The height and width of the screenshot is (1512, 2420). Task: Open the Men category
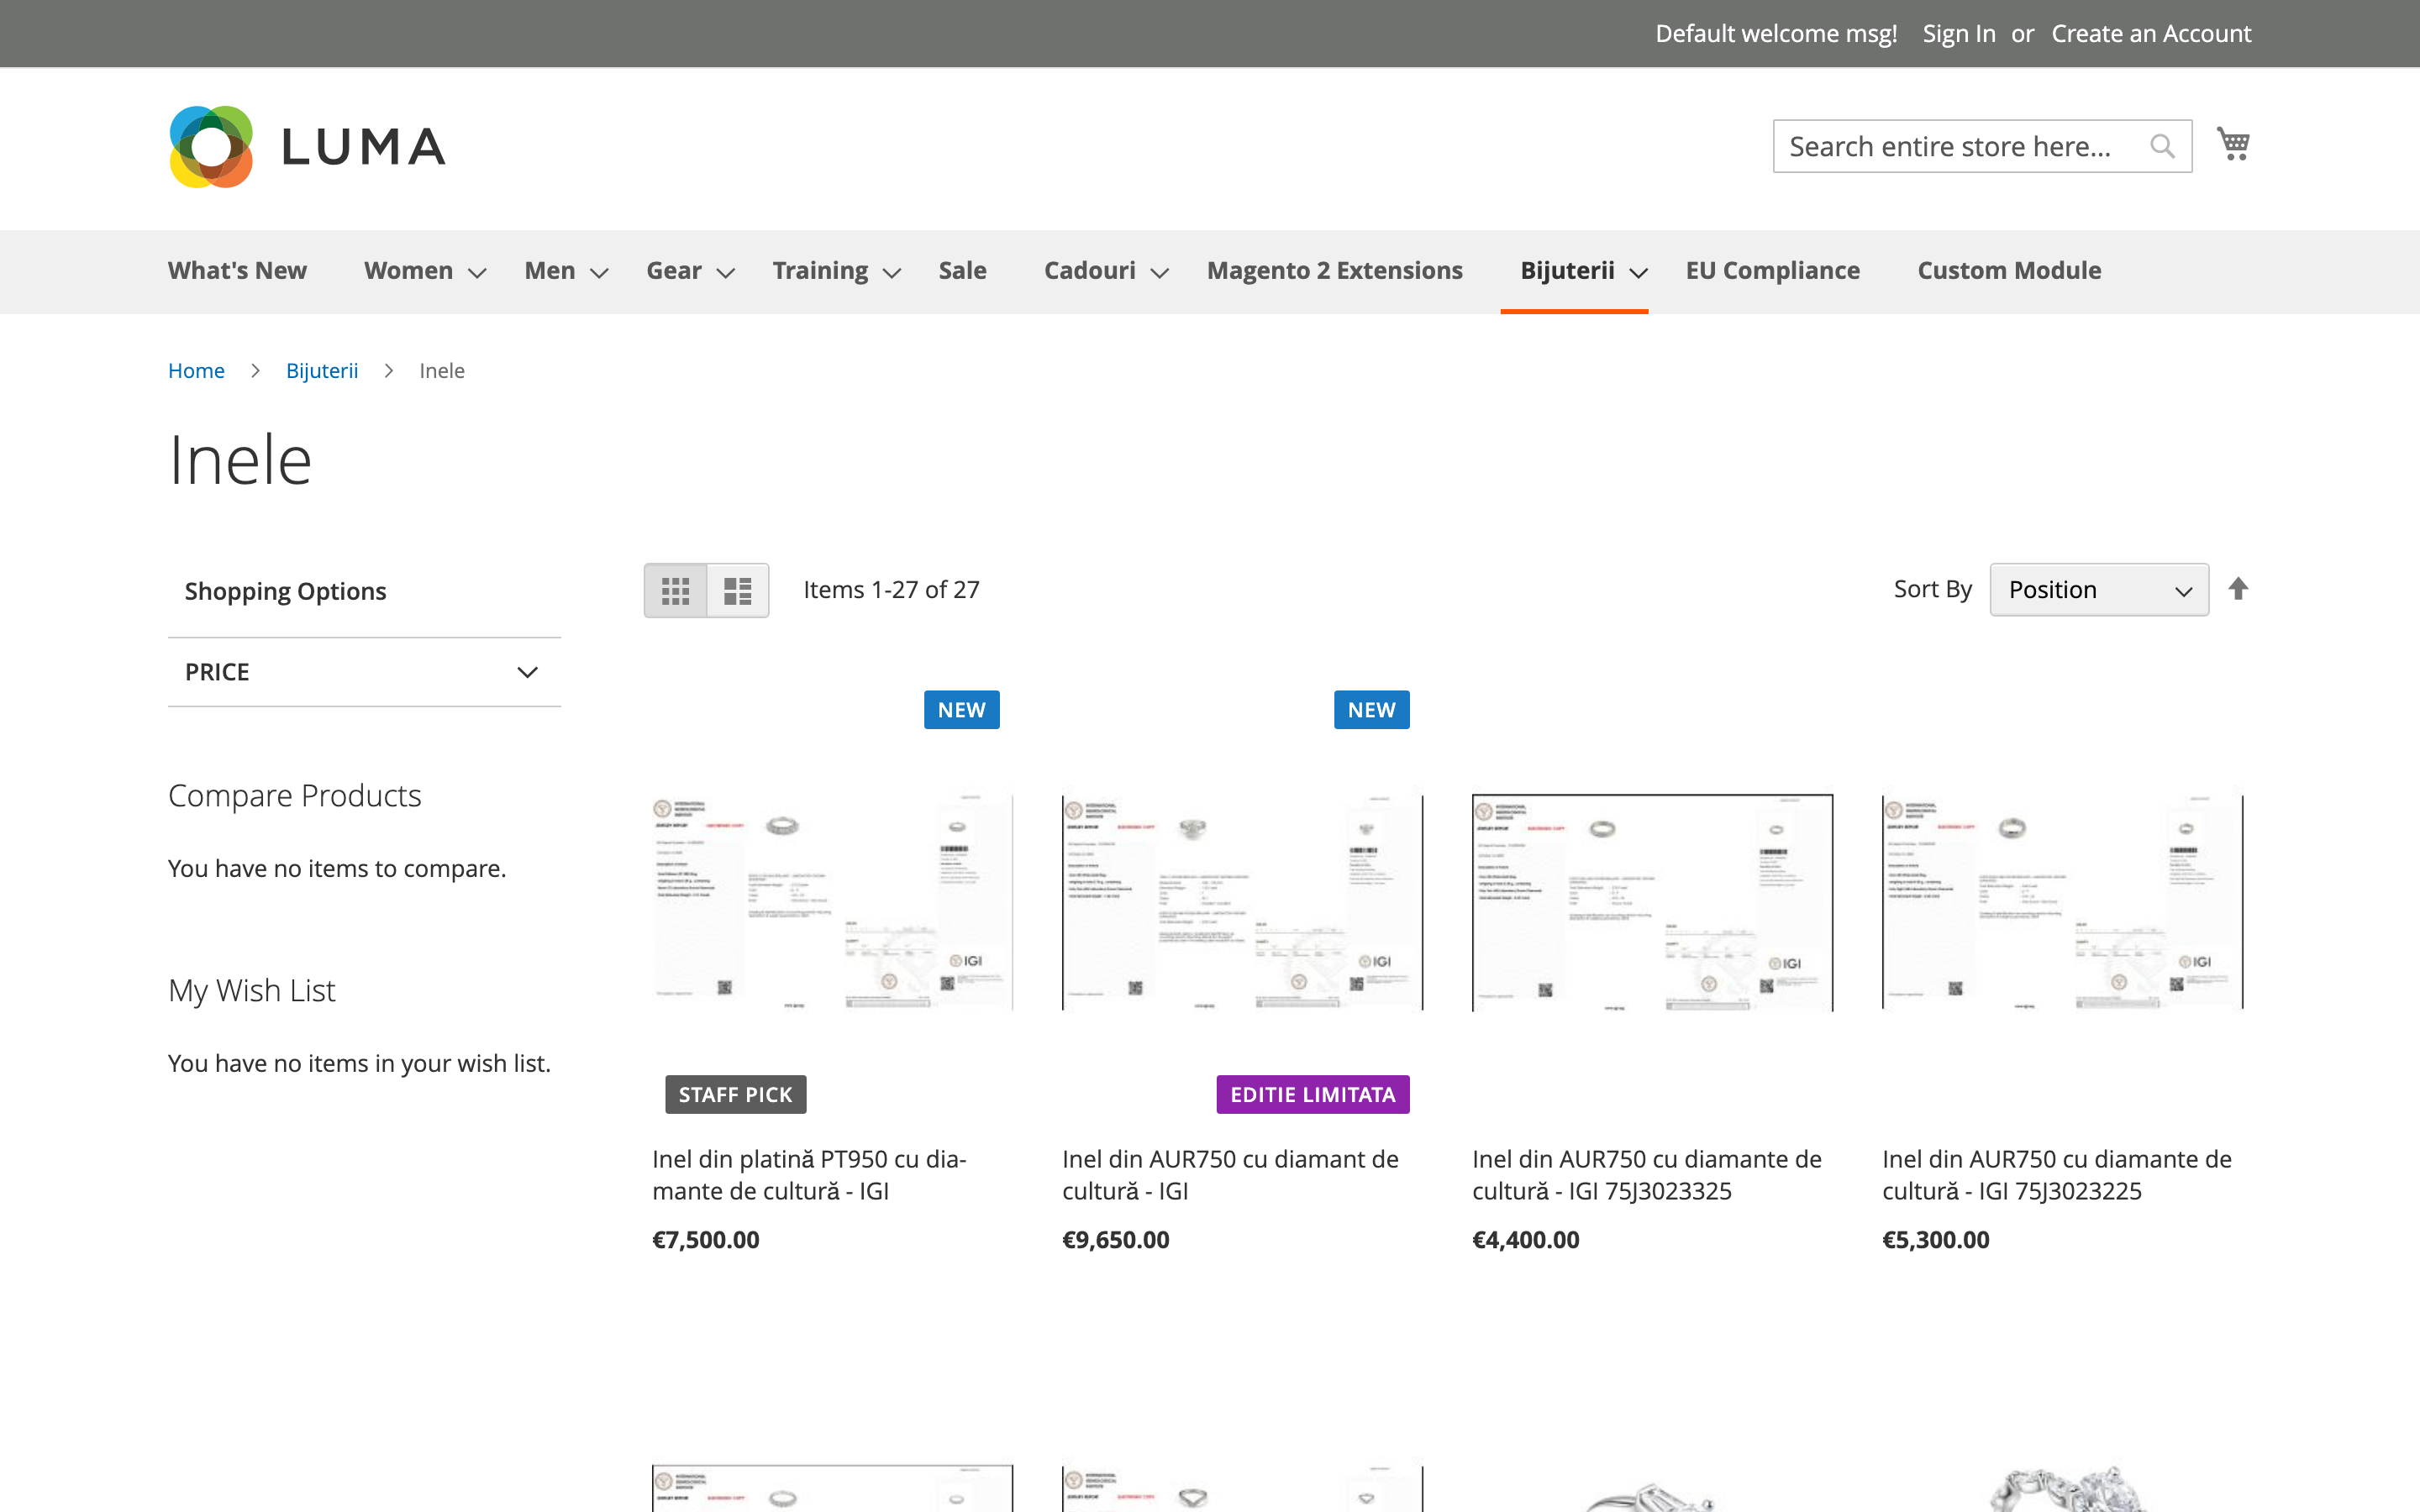(550, 271)
